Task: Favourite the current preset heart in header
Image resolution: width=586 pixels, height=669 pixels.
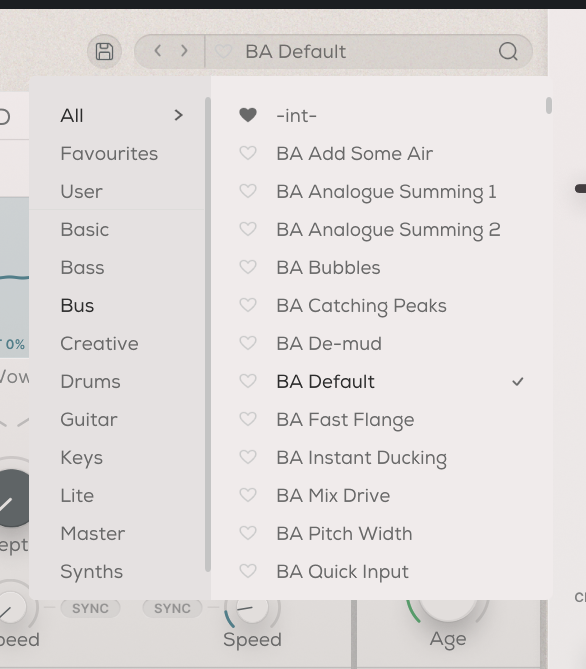Action: click(x=223, y=52)
